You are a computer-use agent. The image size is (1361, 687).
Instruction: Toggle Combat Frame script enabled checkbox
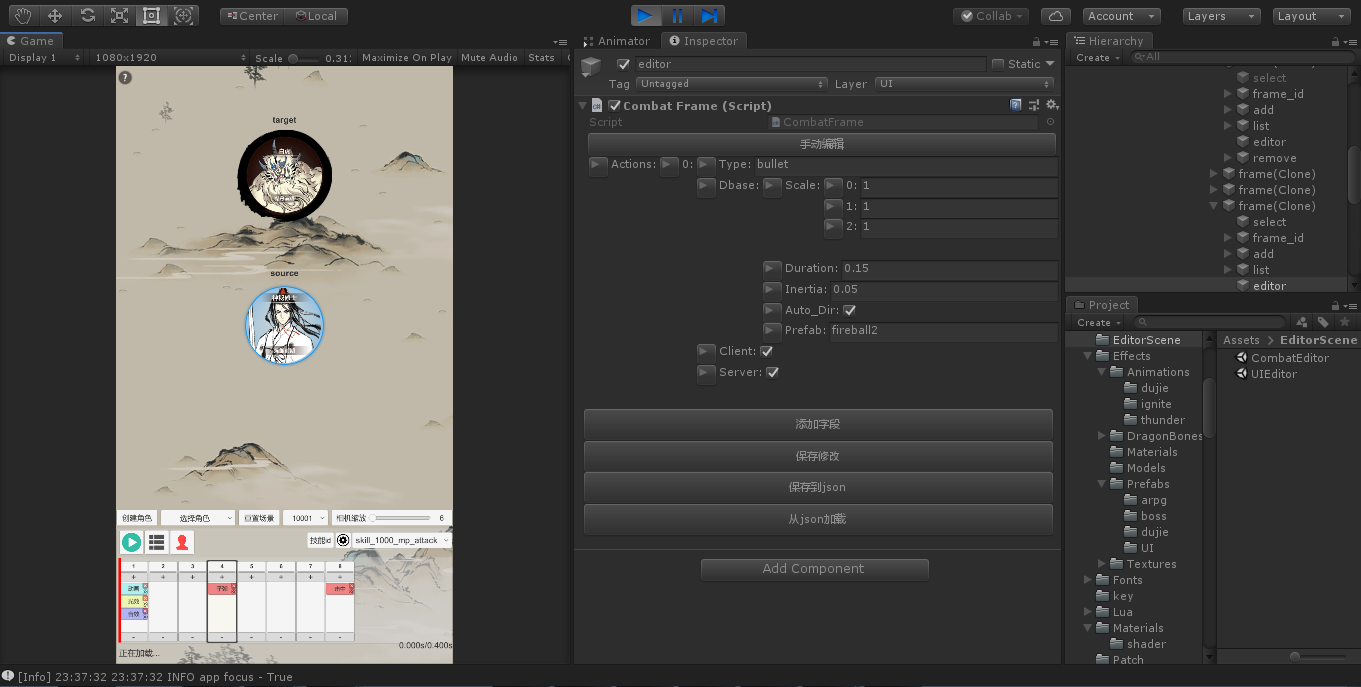614,105
